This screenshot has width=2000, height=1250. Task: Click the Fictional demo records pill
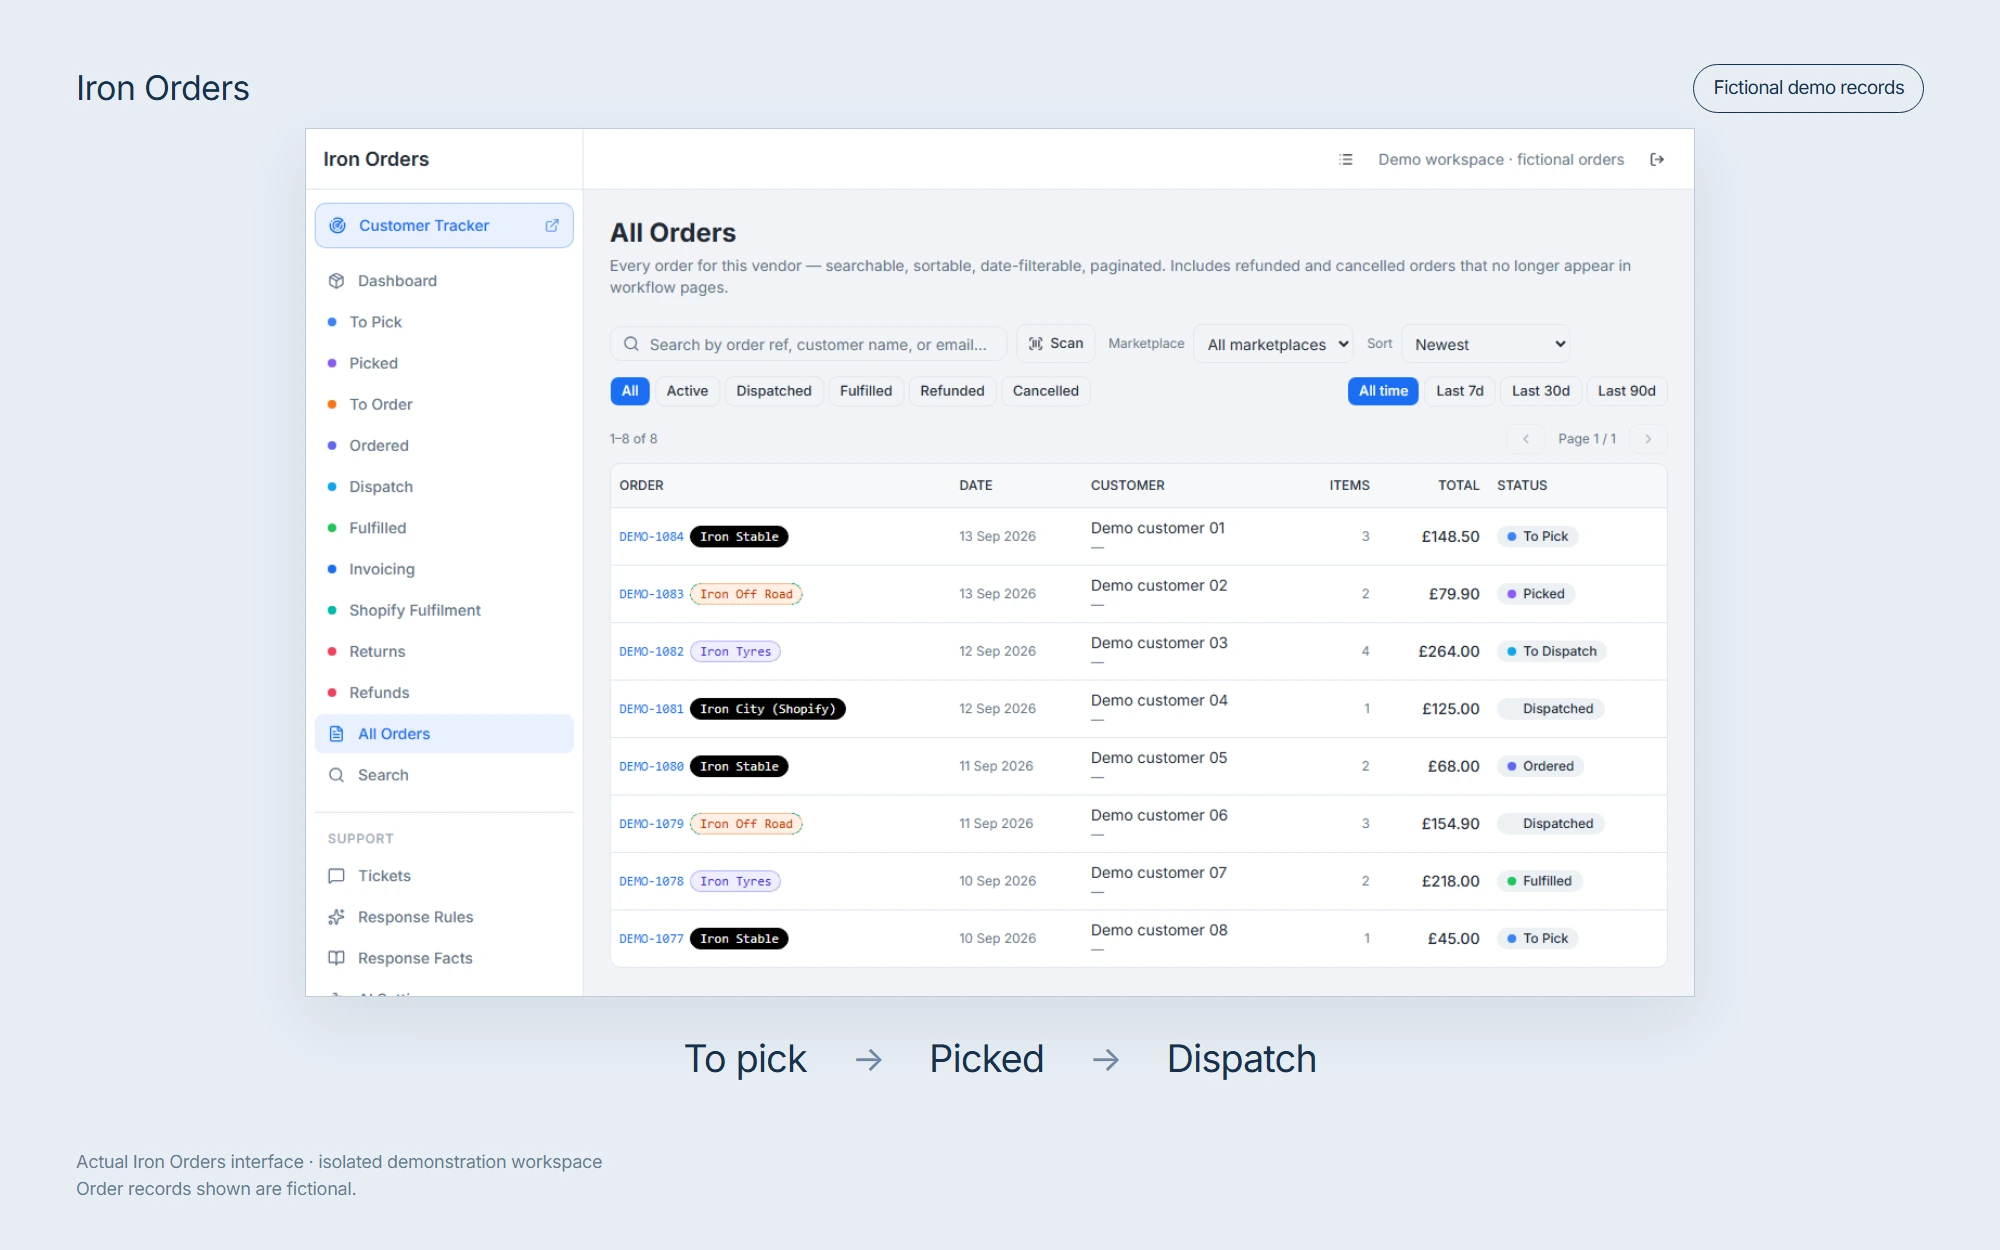click(x=1808, y=88)
